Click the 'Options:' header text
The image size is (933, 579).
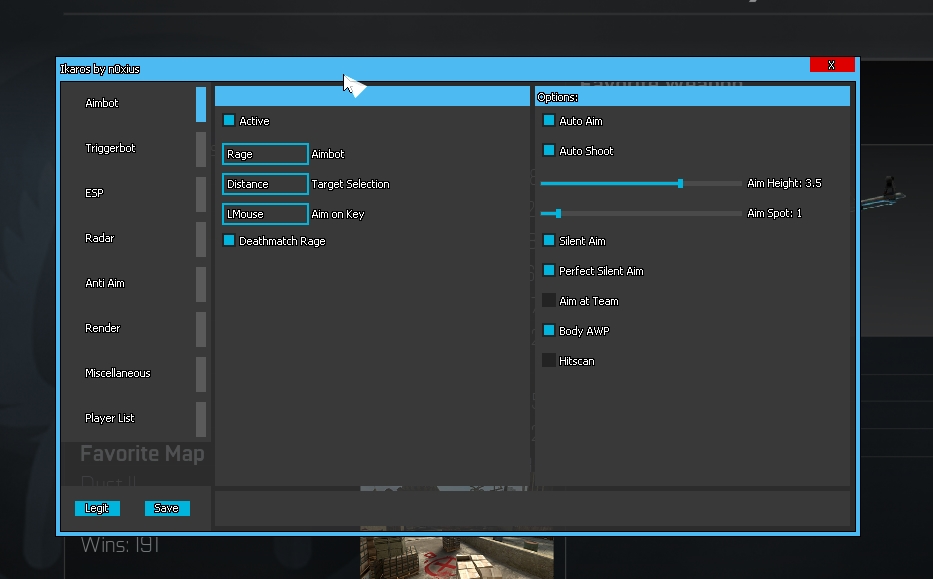(558, 97)
